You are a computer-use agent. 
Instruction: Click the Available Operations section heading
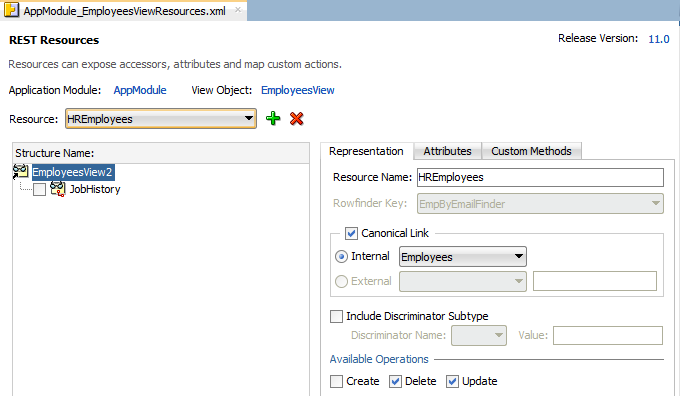[x=379, y=359]
